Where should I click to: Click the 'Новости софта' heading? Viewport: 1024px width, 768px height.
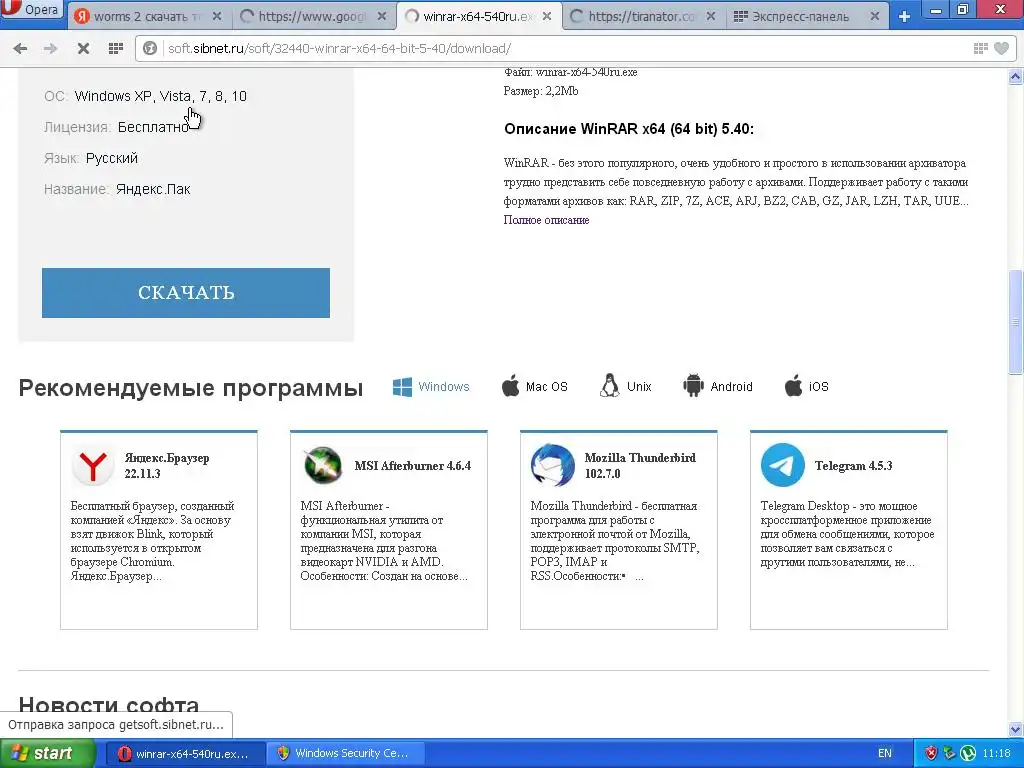pyautogui.click(x=109, y=706)
